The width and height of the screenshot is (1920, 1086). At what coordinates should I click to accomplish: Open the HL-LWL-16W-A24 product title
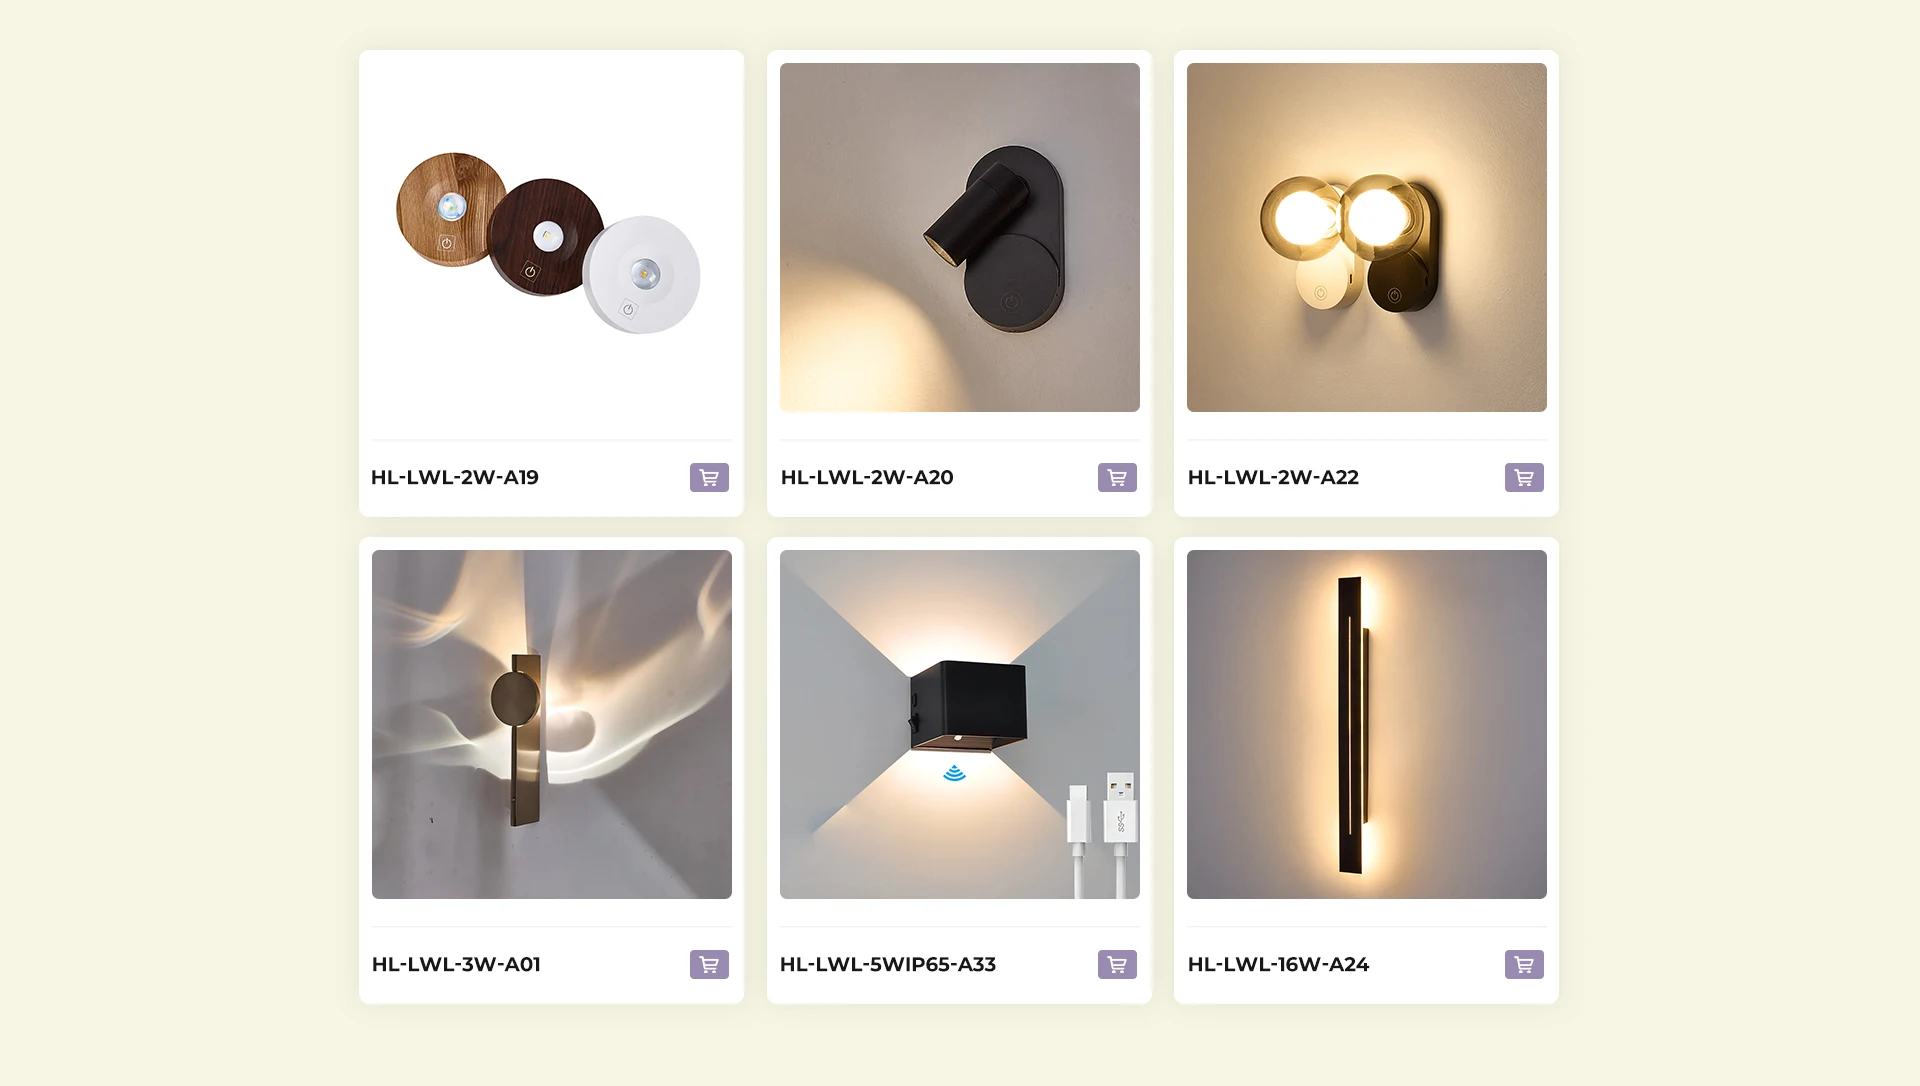pos(1278,965)
